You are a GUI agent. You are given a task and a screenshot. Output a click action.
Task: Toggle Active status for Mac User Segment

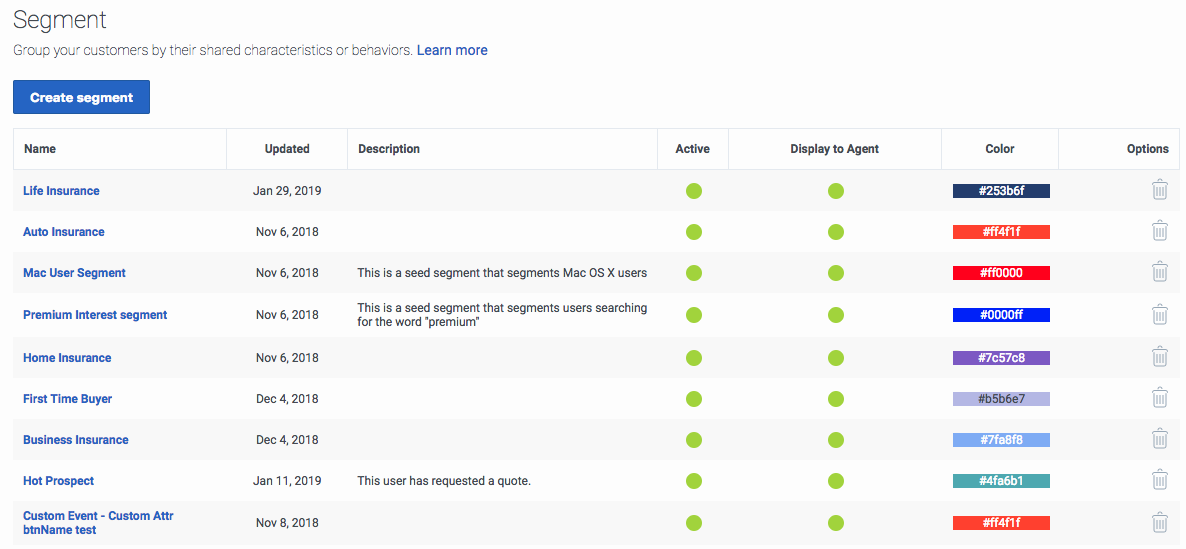(694, 272)
